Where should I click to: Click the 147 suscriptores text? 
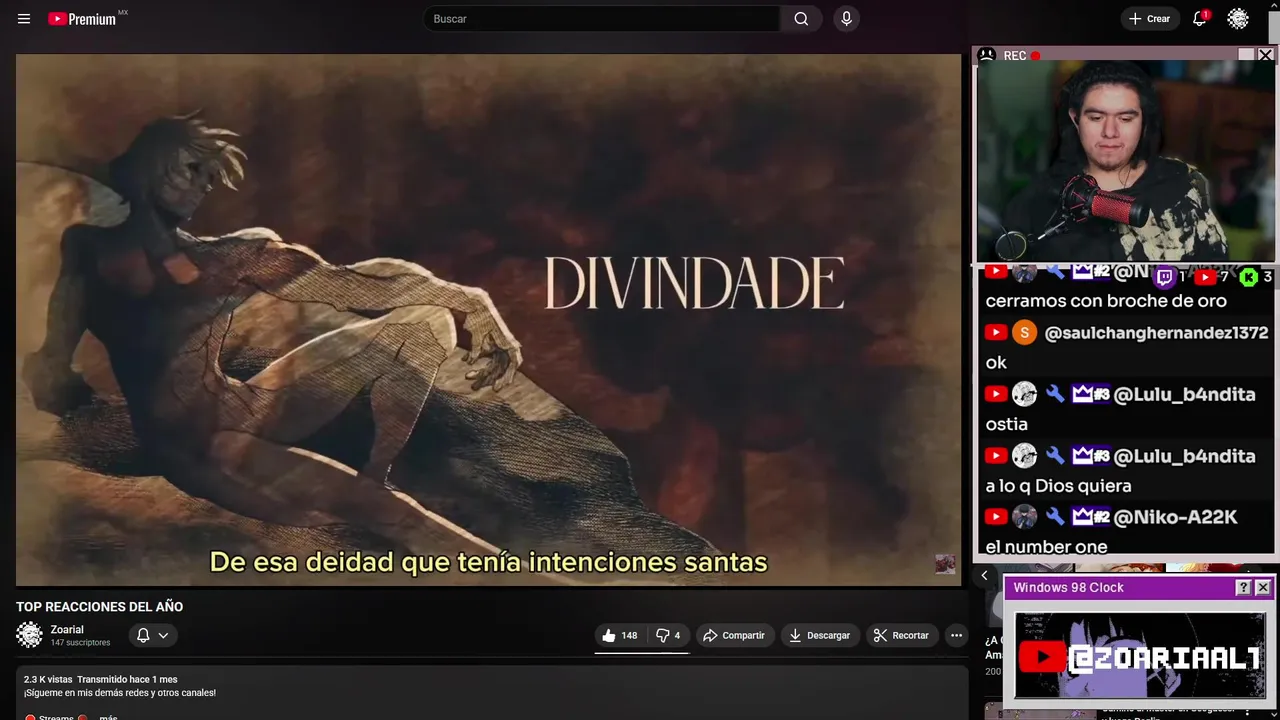coord(81,643)
